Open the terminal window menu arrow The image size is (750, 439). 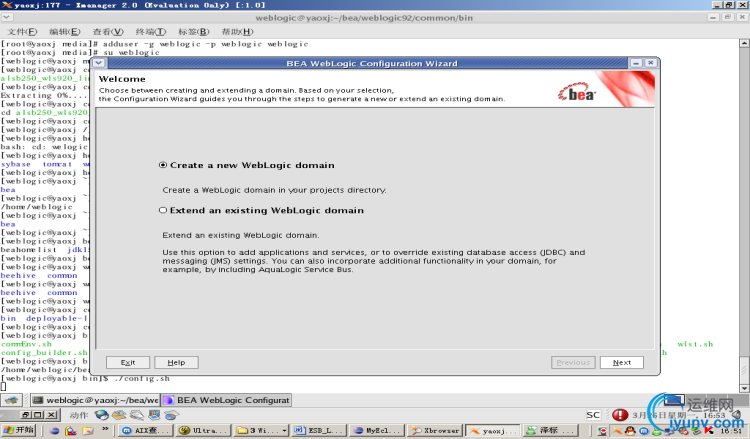(x=7, y=17)
